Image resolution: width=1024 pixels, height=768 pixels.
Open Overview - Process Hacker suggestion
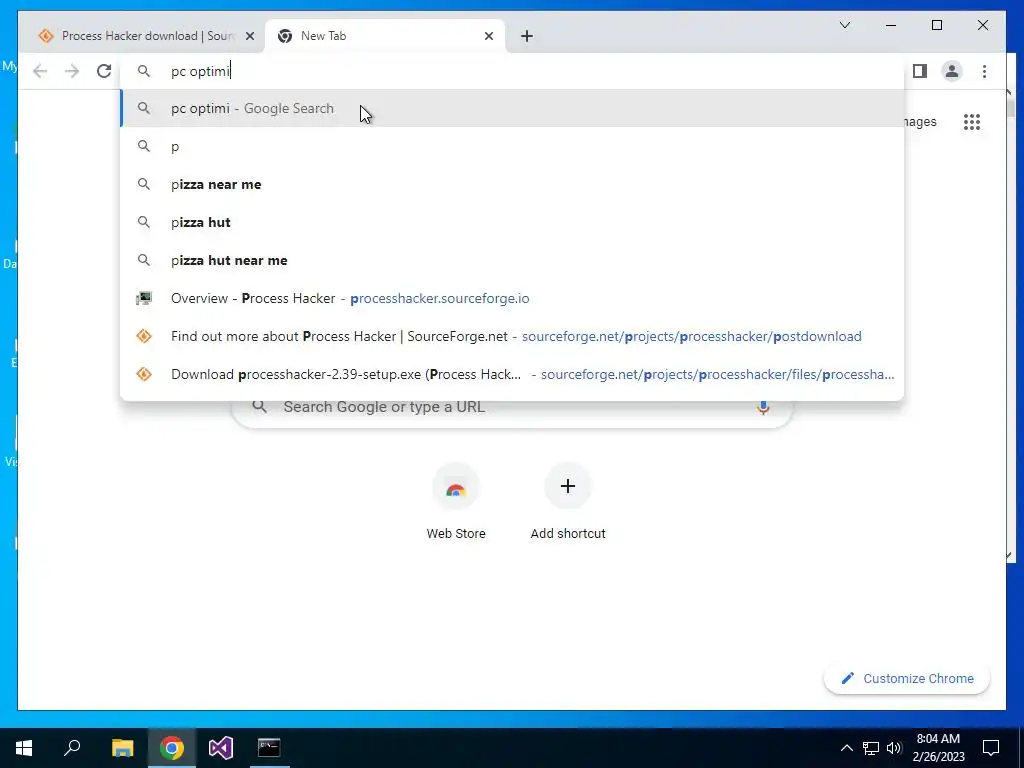(512, 298)
